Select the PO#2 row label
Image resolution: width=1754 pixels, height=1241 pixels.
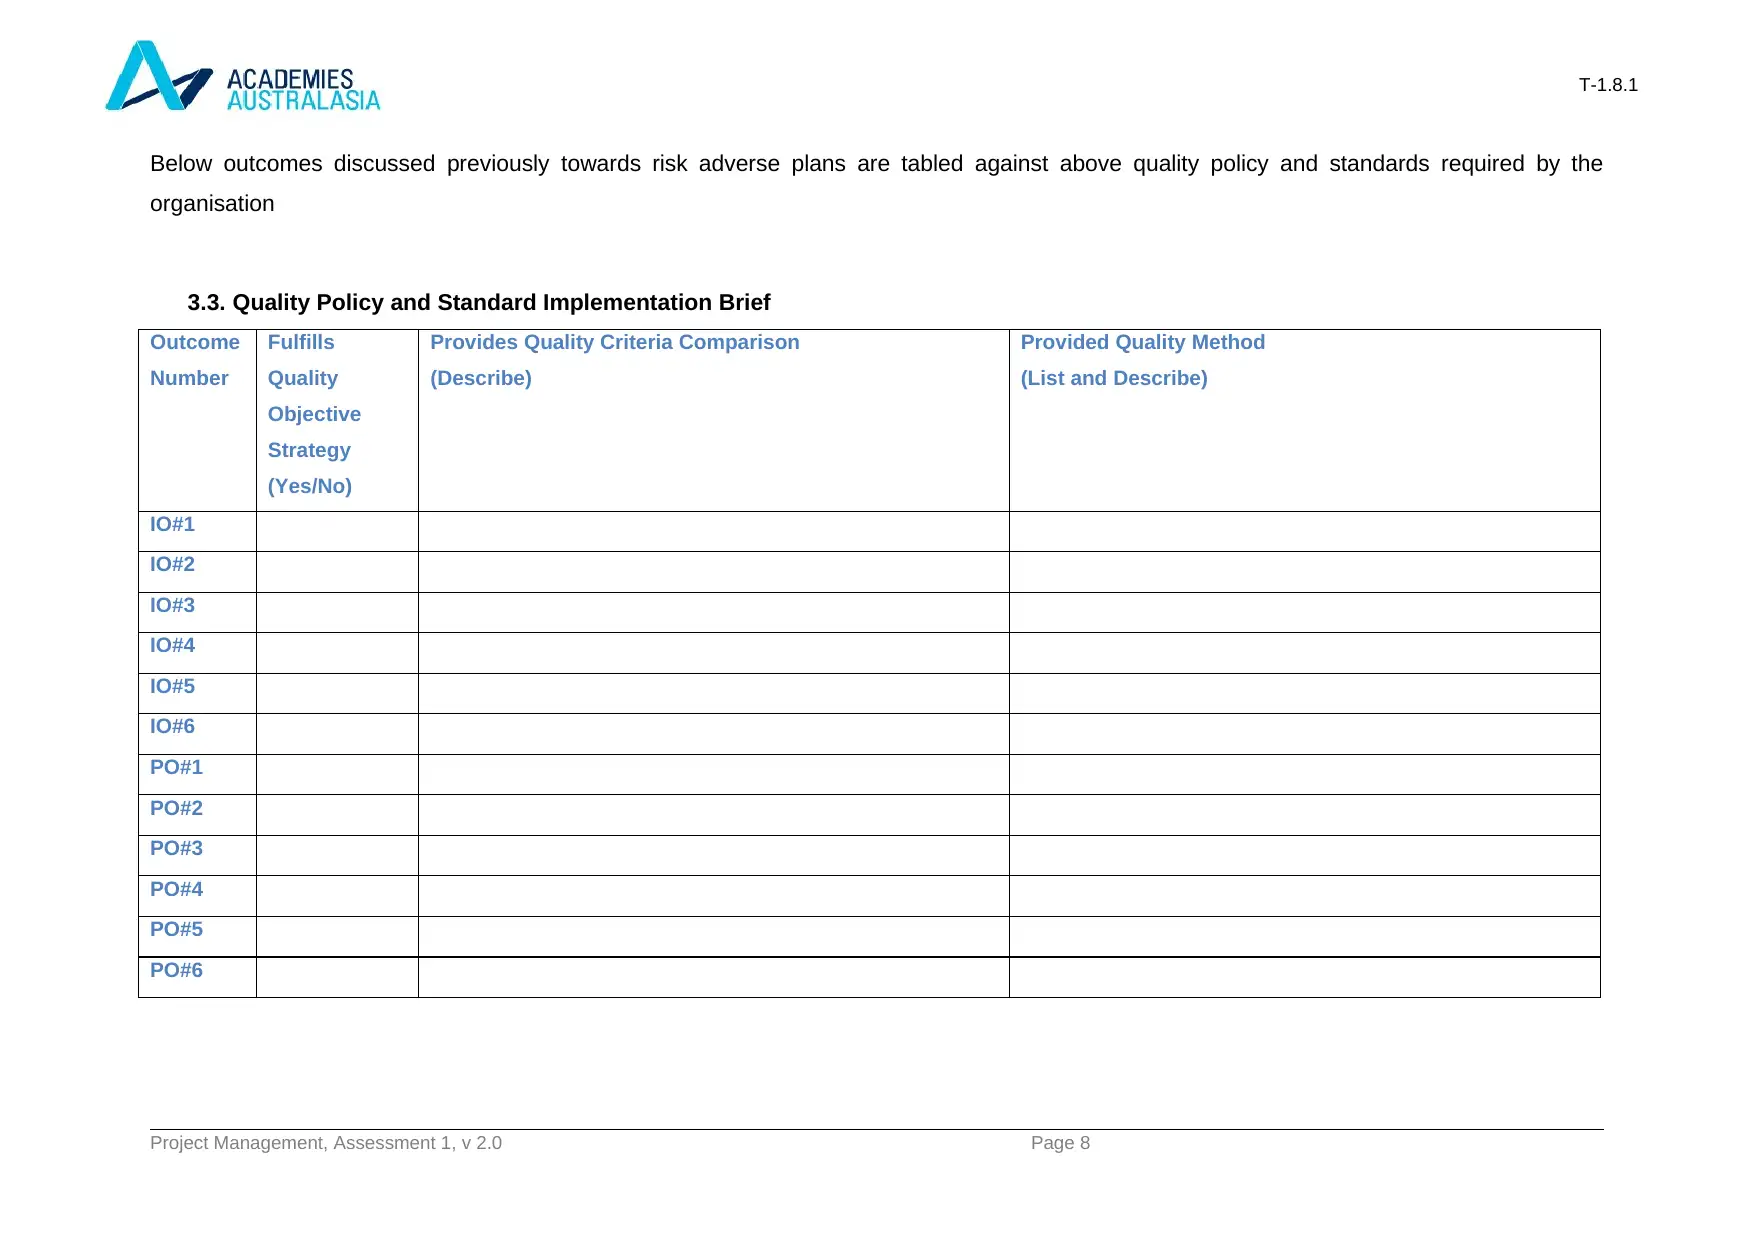pyautogui.click(x=176, y=808)
